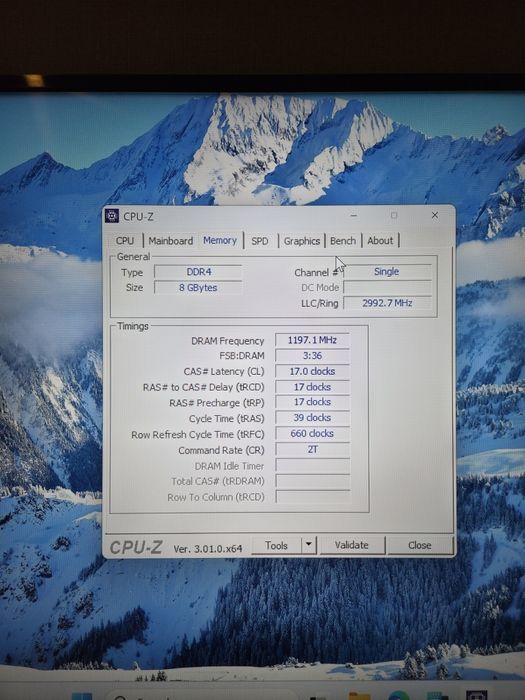Click the Validate button
Image resolution: width=525 pixels, height=700 pixels.
(352, 545)
